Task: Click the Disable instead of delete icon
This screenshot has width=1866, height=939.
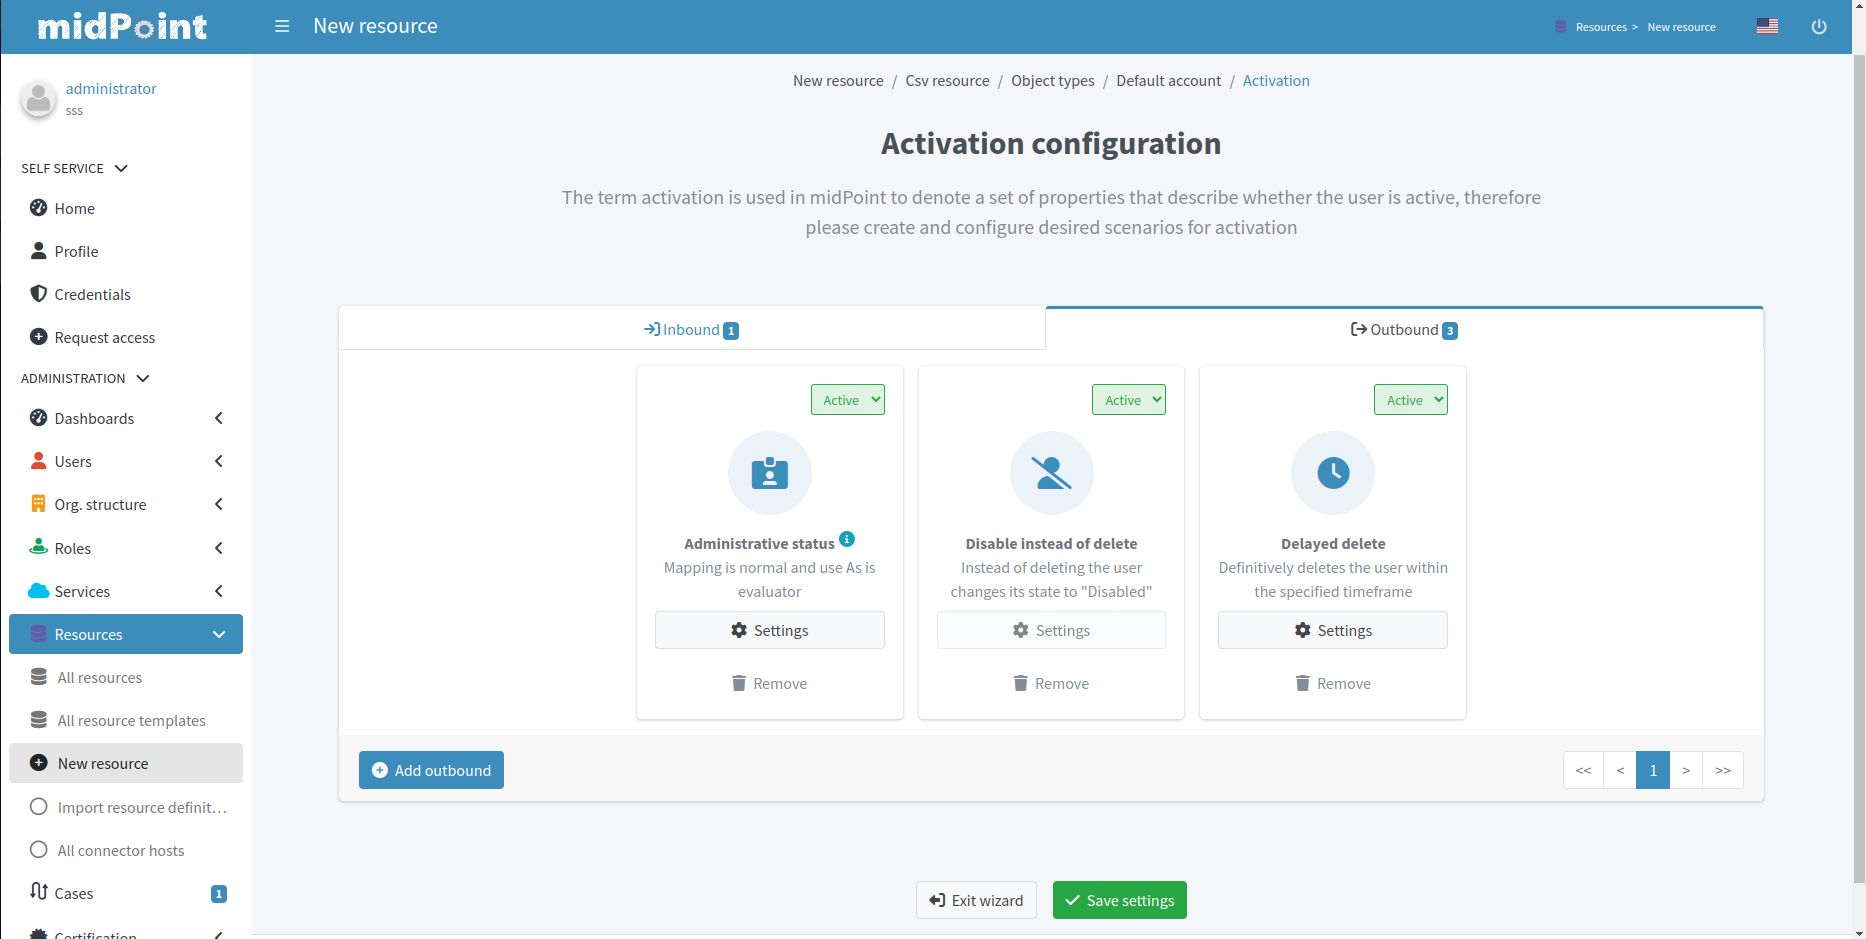Action: coord(1051,472)
